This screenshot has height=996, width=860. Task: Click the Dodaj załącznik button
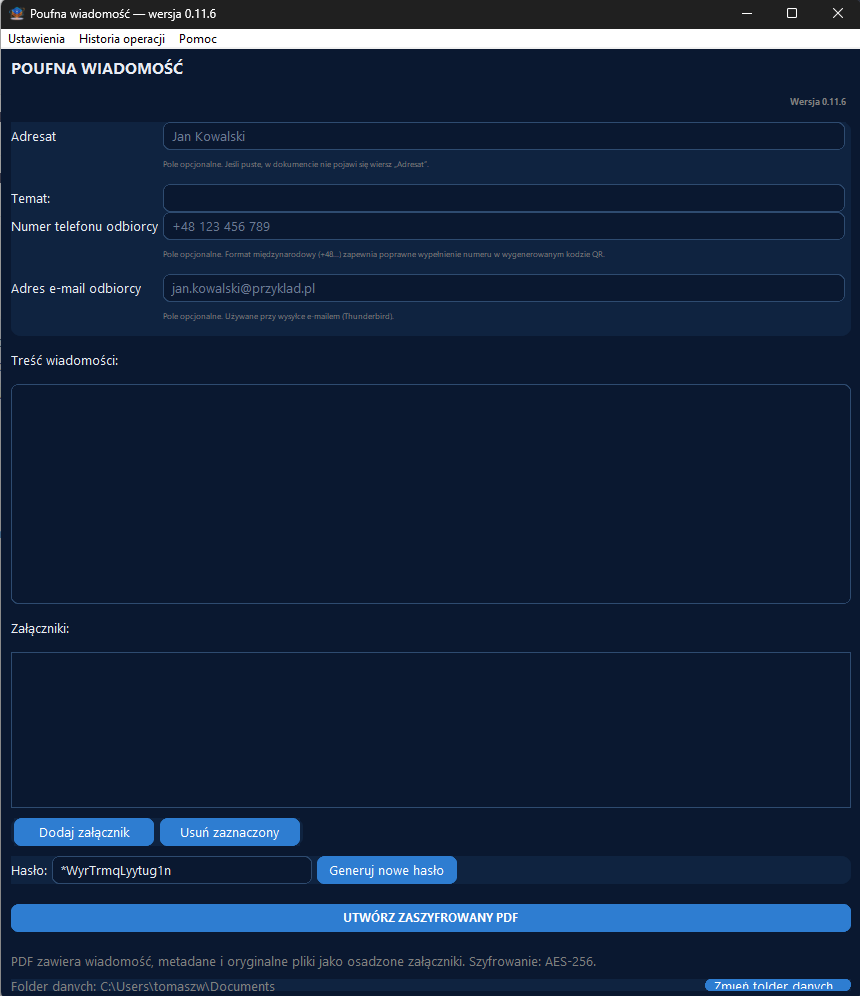[x=84, y=832]
